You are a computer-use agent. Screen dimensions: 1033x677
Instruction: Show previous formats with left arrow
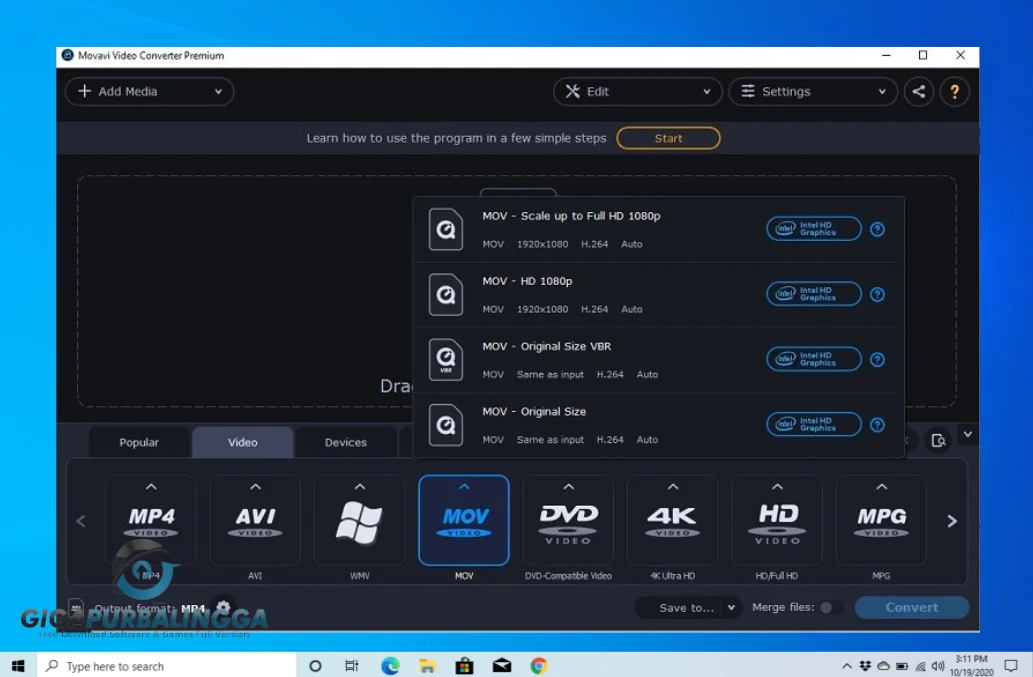(x=81, y=521)
